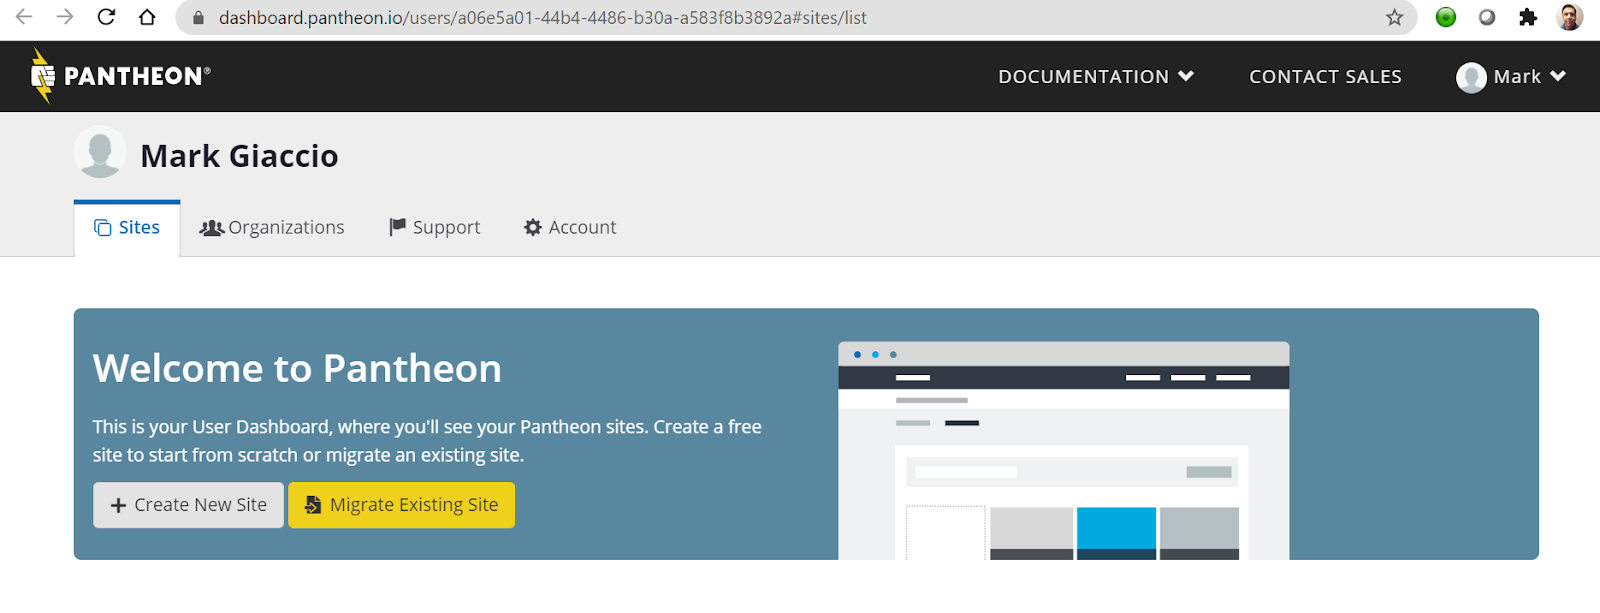The image size is (1600, 613).
Task: Click Migrate Existing Site button
Action: (402, 505)
